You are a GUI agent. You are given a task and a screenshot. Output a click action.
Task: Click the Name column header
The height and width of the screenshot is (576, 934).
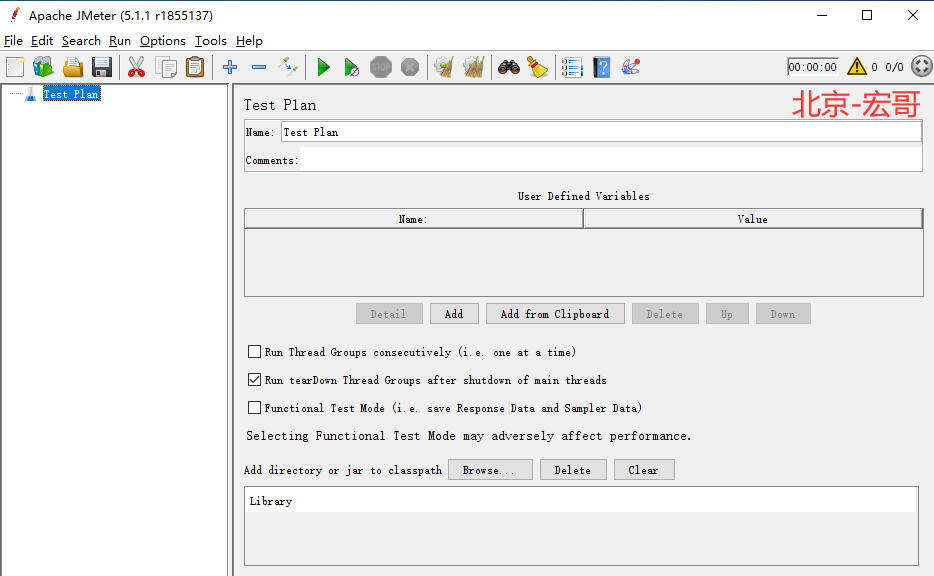(x=413, y=219)
